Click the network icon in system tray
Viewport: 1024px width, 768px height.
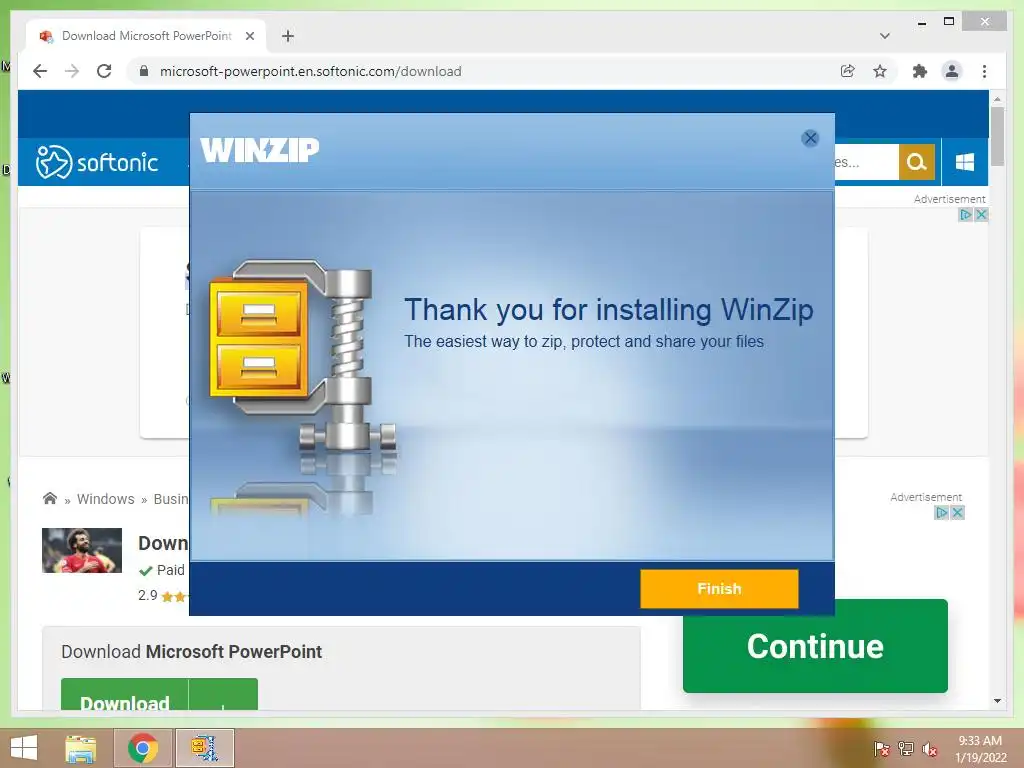906,749
